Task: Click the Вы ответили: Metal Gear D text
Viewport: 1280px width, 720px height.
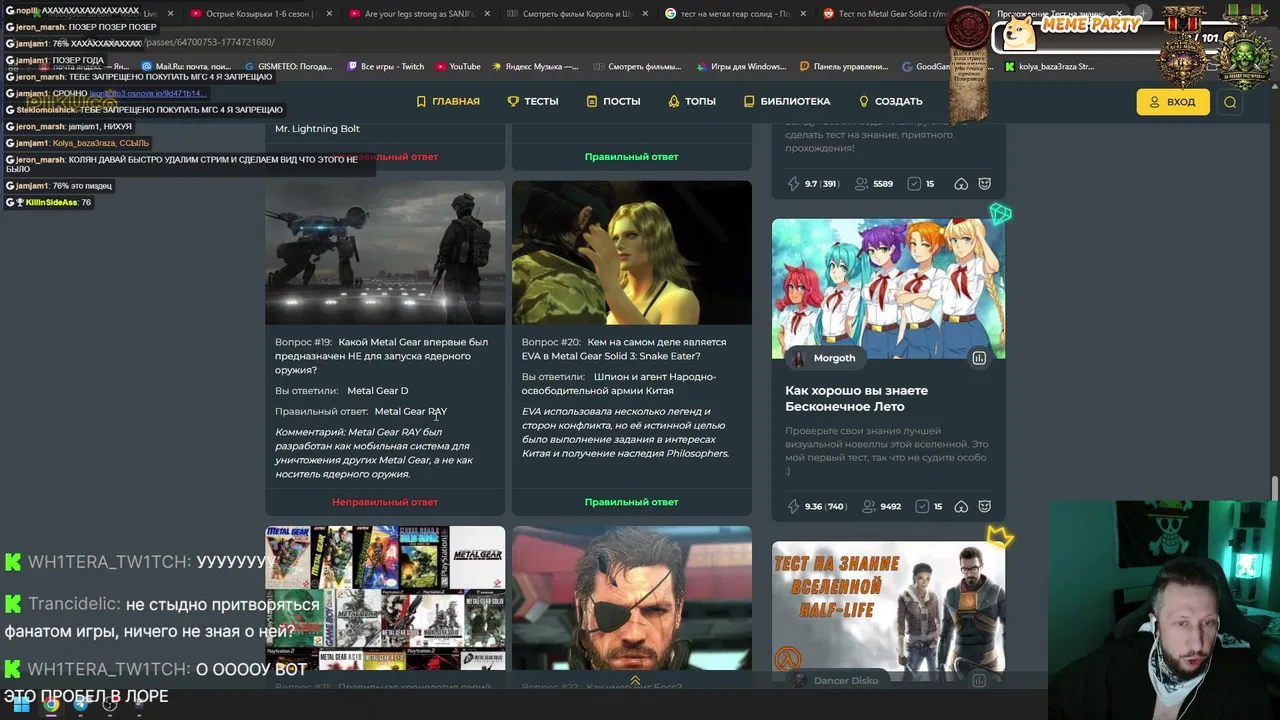Action: tap(341, 391)
